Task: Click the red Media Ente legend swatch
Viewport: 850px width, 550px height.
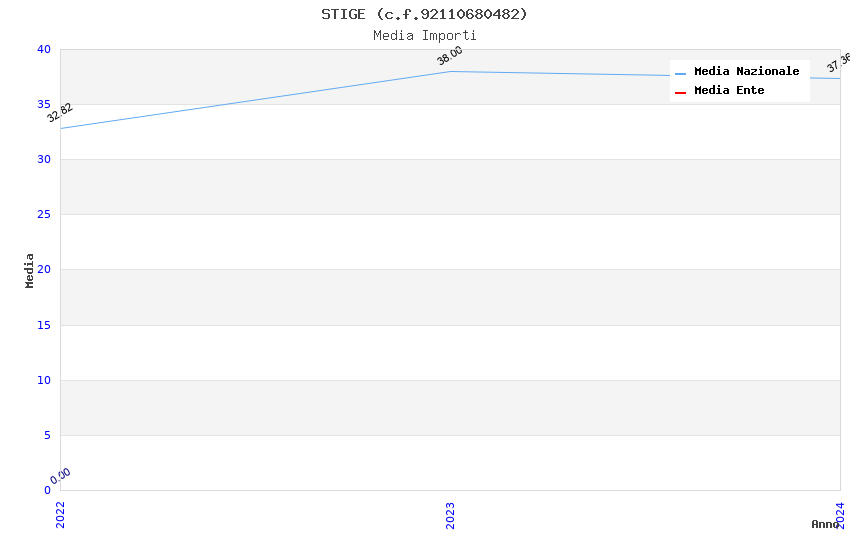Action: tap(681, 92)
